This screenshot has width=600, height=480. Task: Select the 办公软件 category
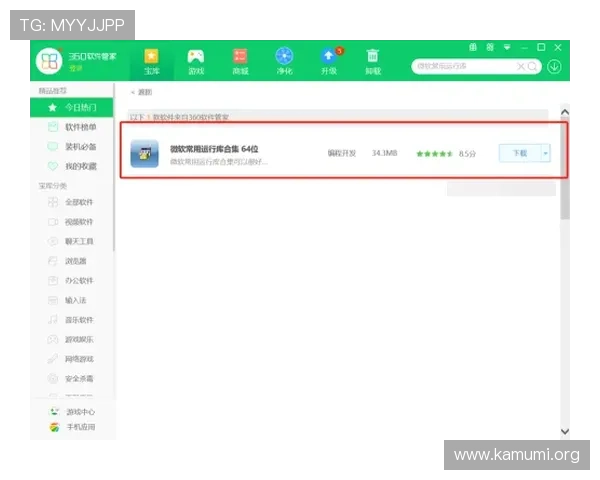72,281
